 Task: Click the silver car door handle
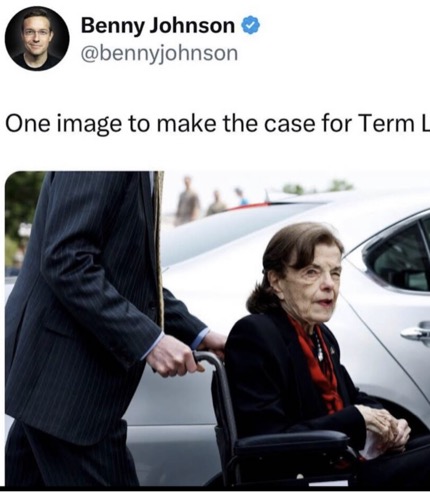click(x=416, y=332)
